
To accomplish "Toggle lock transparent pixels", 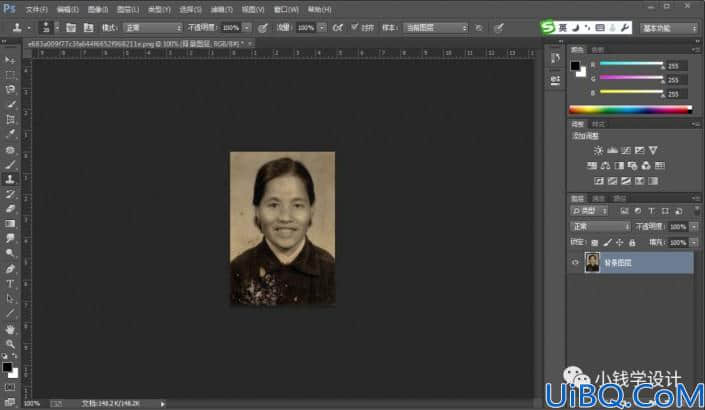I will click(x=595, y=243).
